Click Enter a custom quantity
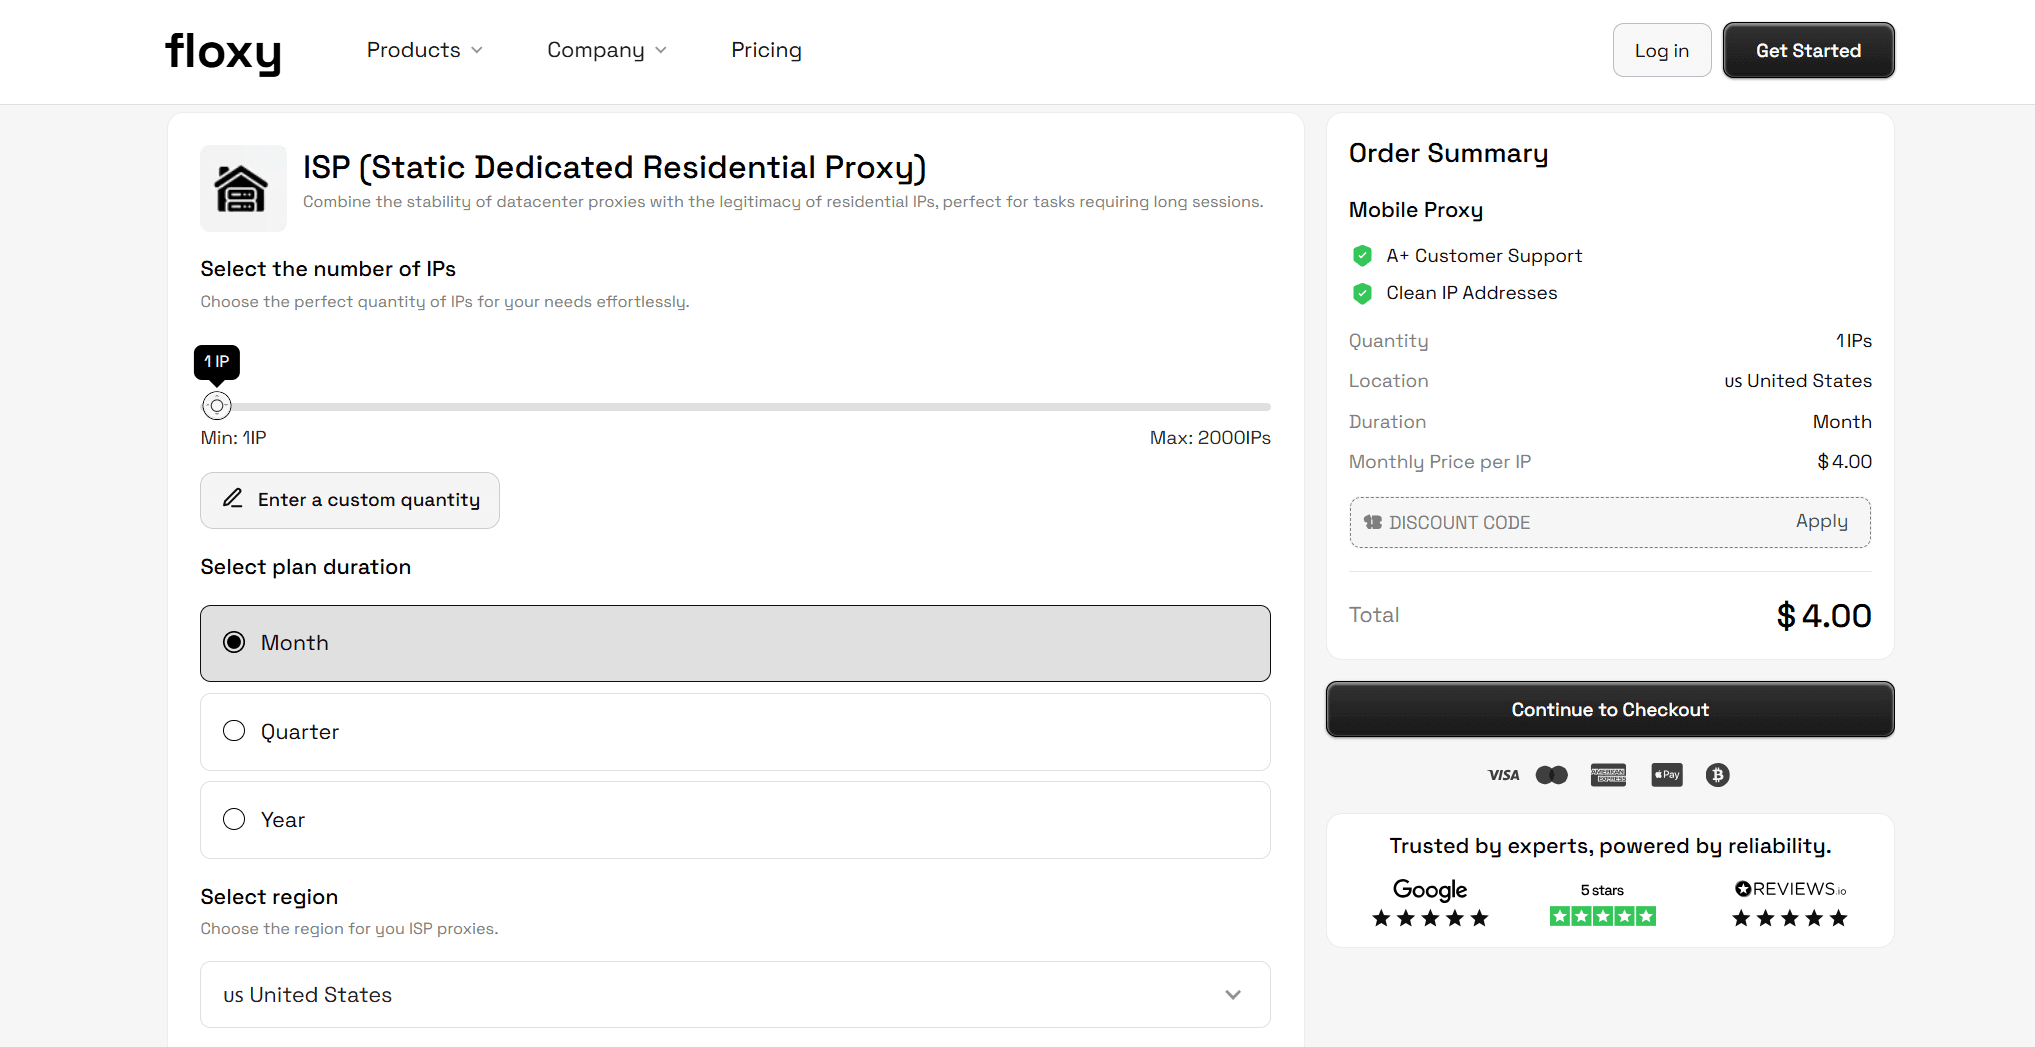 [350, 500]
